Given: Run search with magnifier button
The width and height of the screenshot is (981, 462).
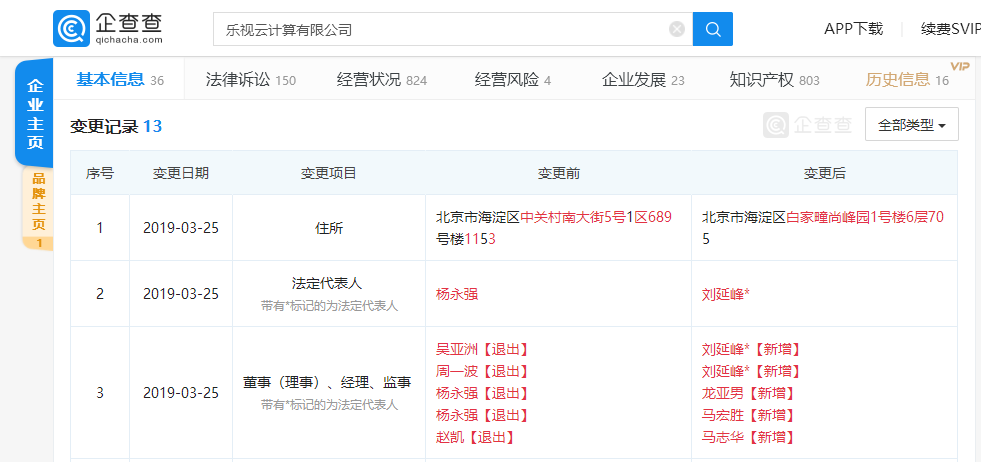Looking at the screenshot, I should coord(713,29).
